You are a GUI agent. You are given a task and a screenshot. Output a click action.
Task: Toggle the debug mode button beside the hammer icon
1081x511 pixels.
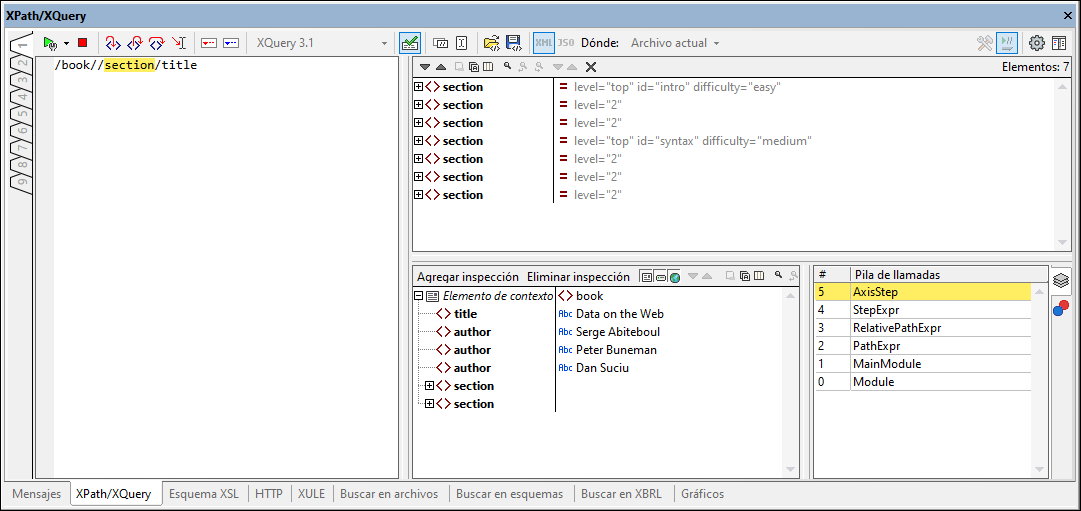point(1007,43)
